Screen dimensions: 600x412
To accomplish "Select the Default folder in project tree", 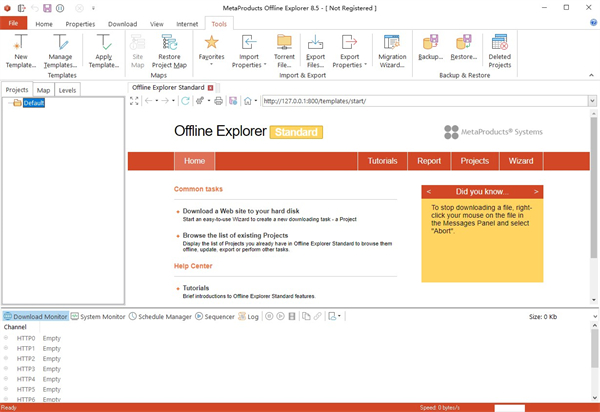I will coord(34,103).
